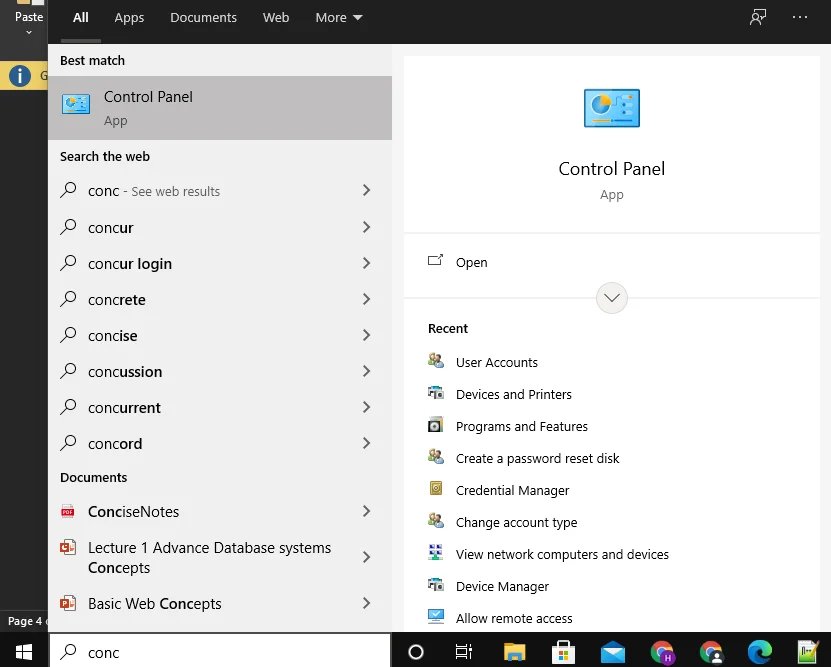This screenshot has height=667, width=831.
Task: Open the three-dots options menu
Action: click(800, 17)
